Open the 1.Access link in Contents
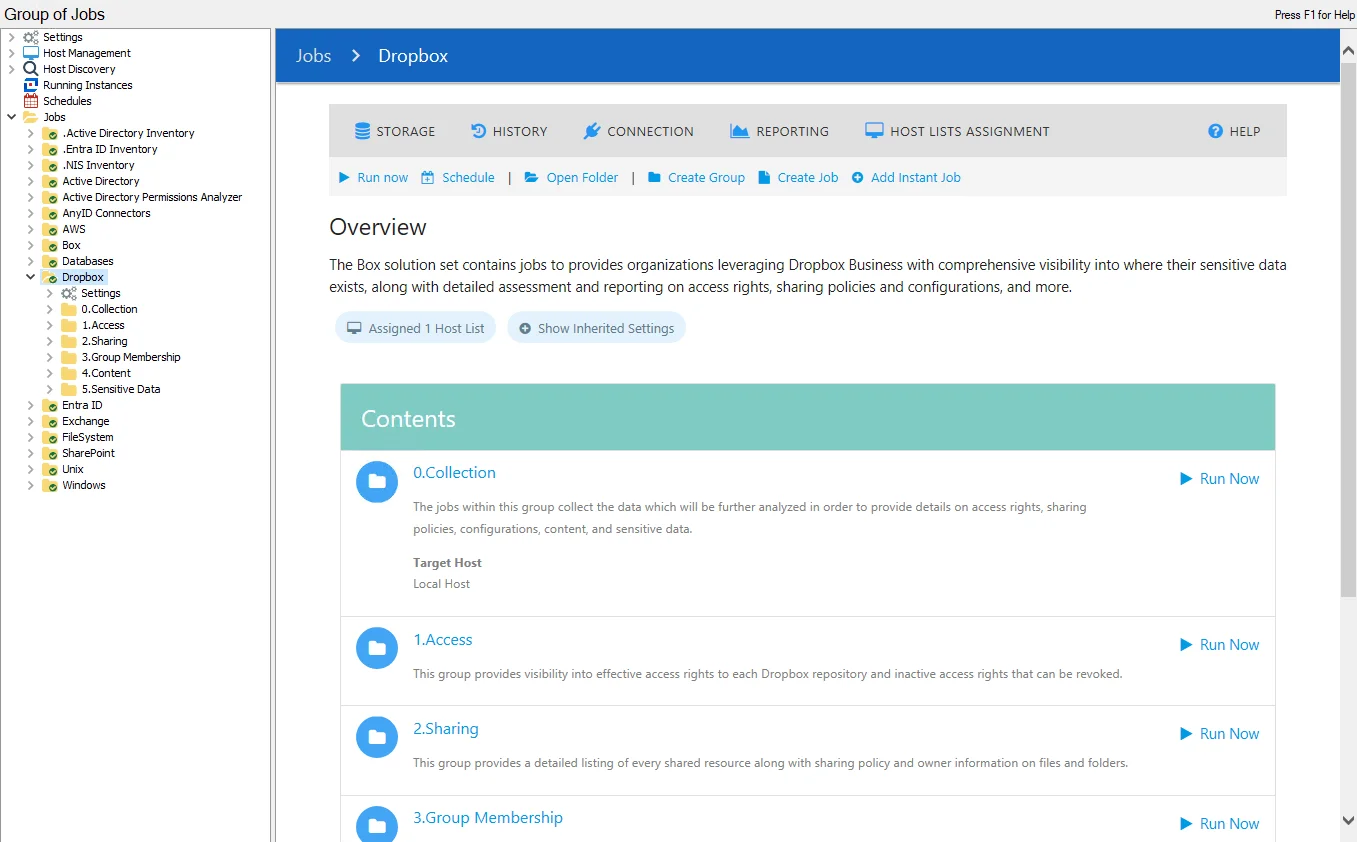Screen dimensions: 1357x842 [x=443, y=640]
